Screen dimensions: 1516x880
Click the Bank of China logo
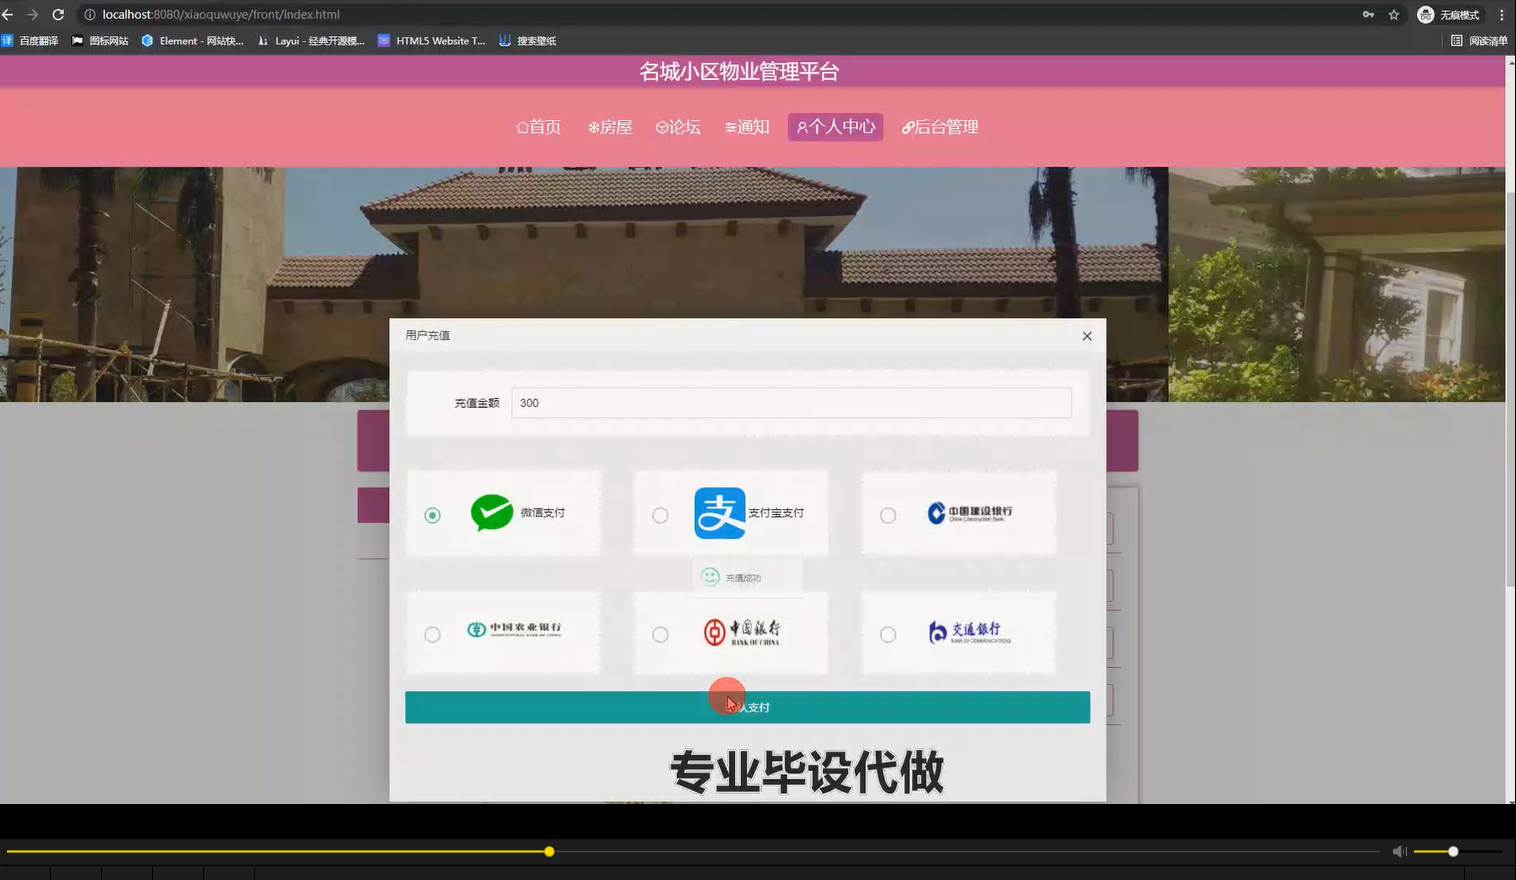click(742, 632)
